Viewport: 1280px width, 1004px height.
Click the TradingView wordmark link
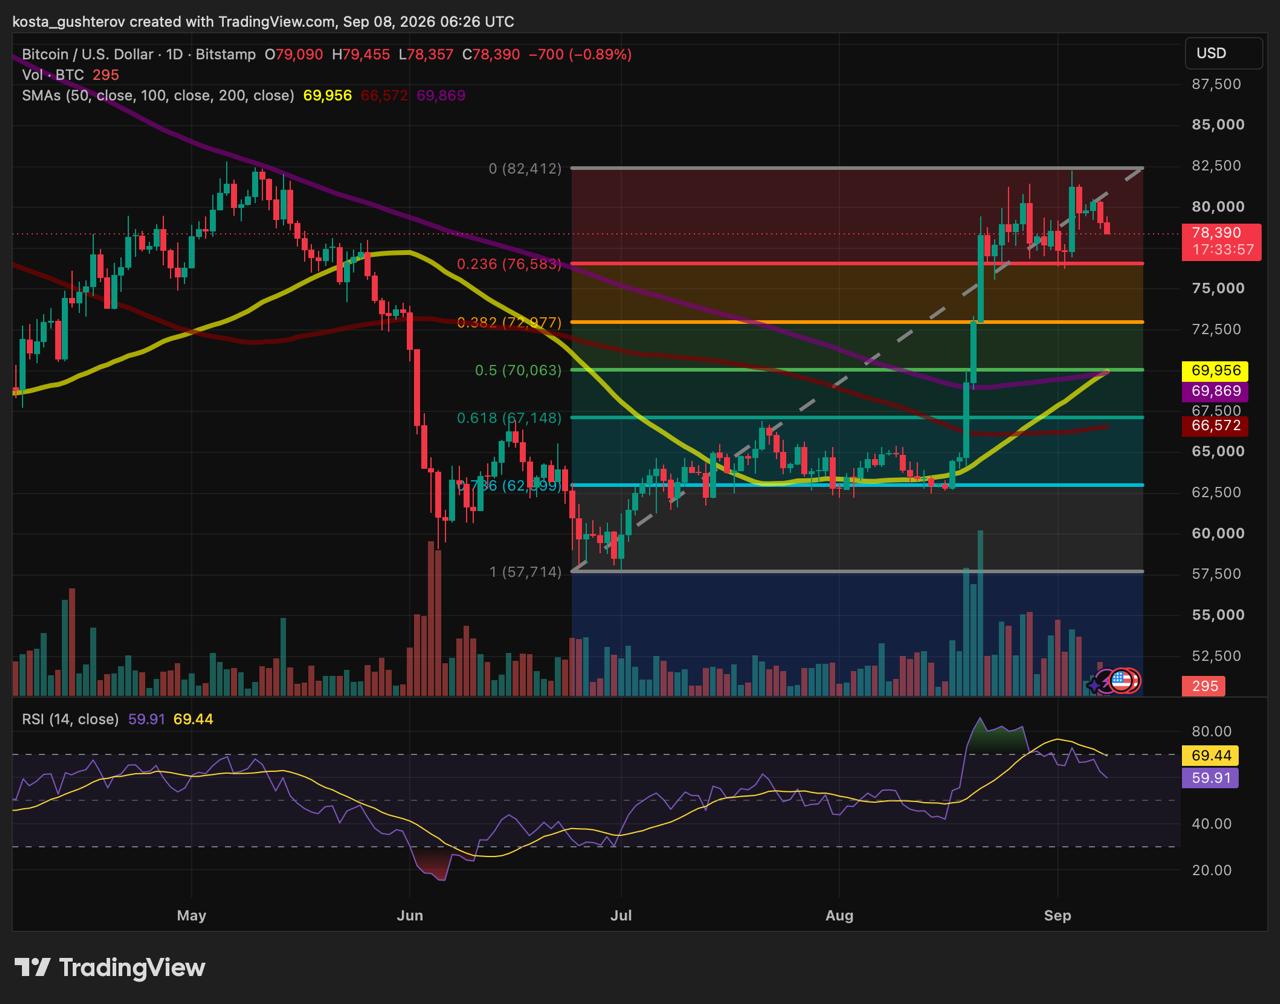tap(132, 967)
